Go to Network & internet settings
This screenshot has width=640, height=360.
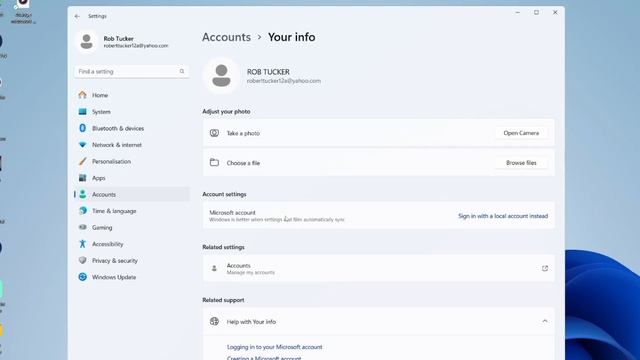[132, 145]
